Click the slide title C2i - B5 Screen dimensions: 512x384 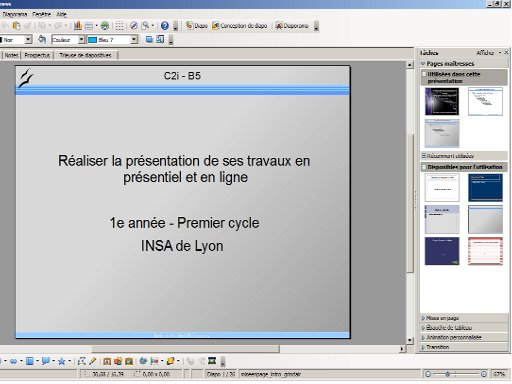click(x=182, y=76)
